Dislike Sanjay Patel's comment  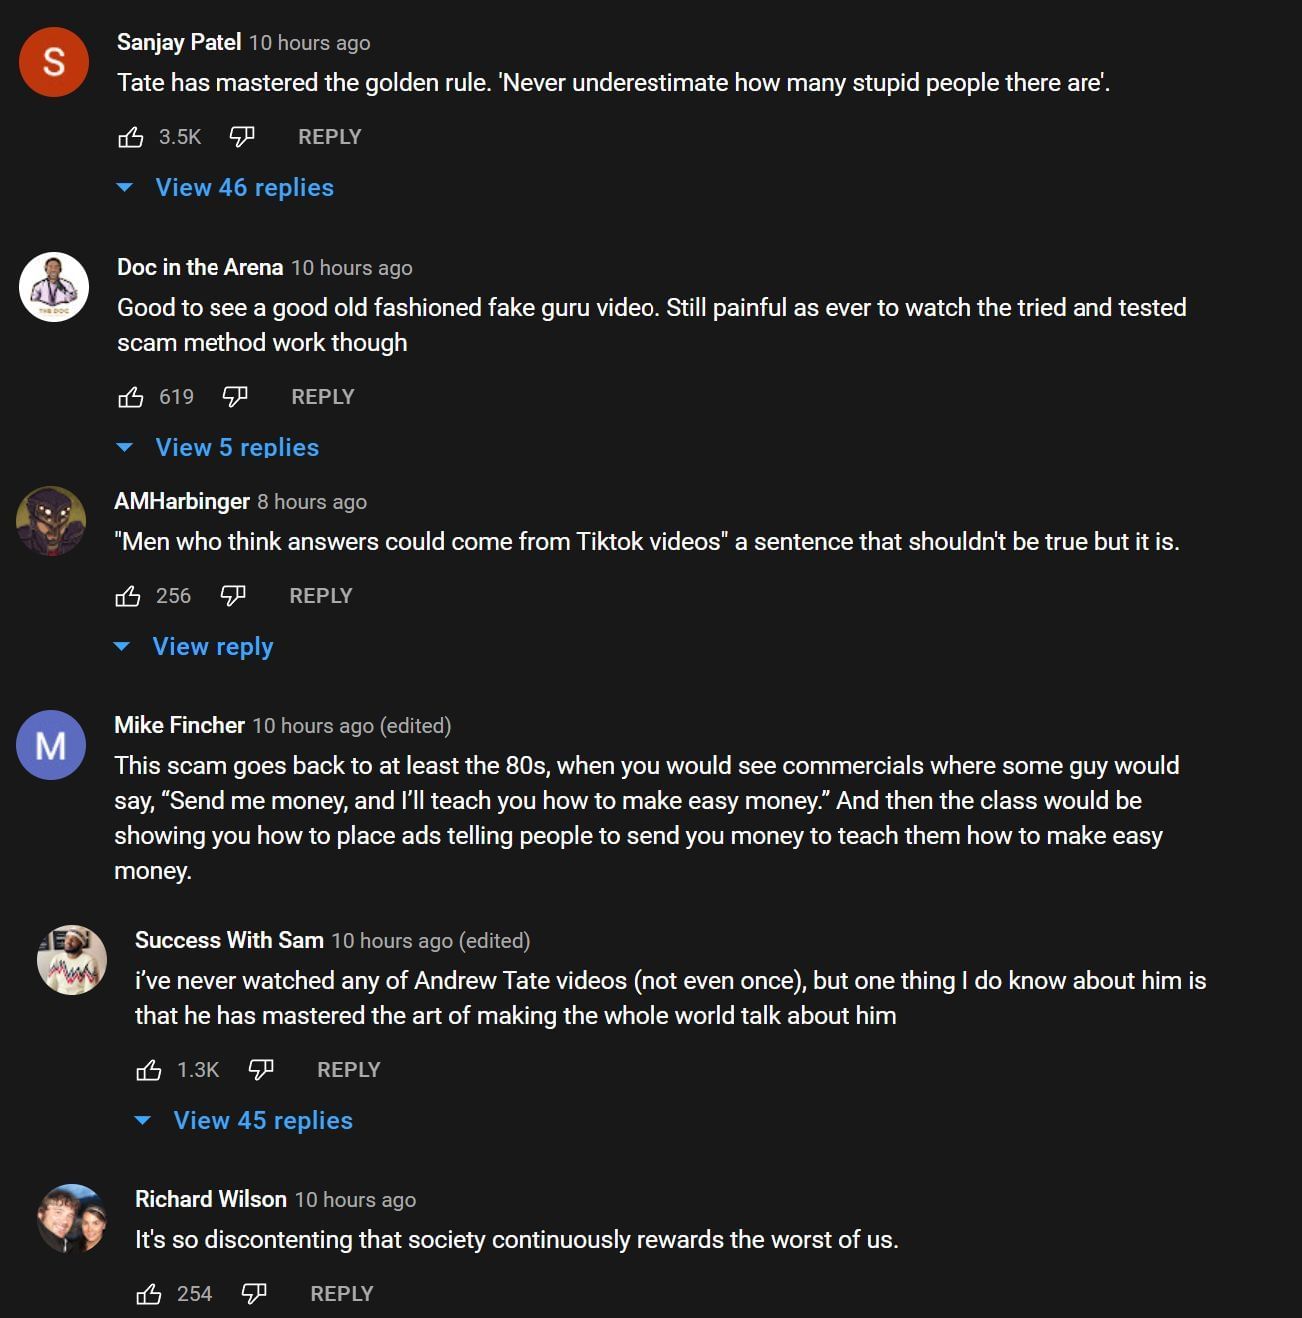[242, 137]
